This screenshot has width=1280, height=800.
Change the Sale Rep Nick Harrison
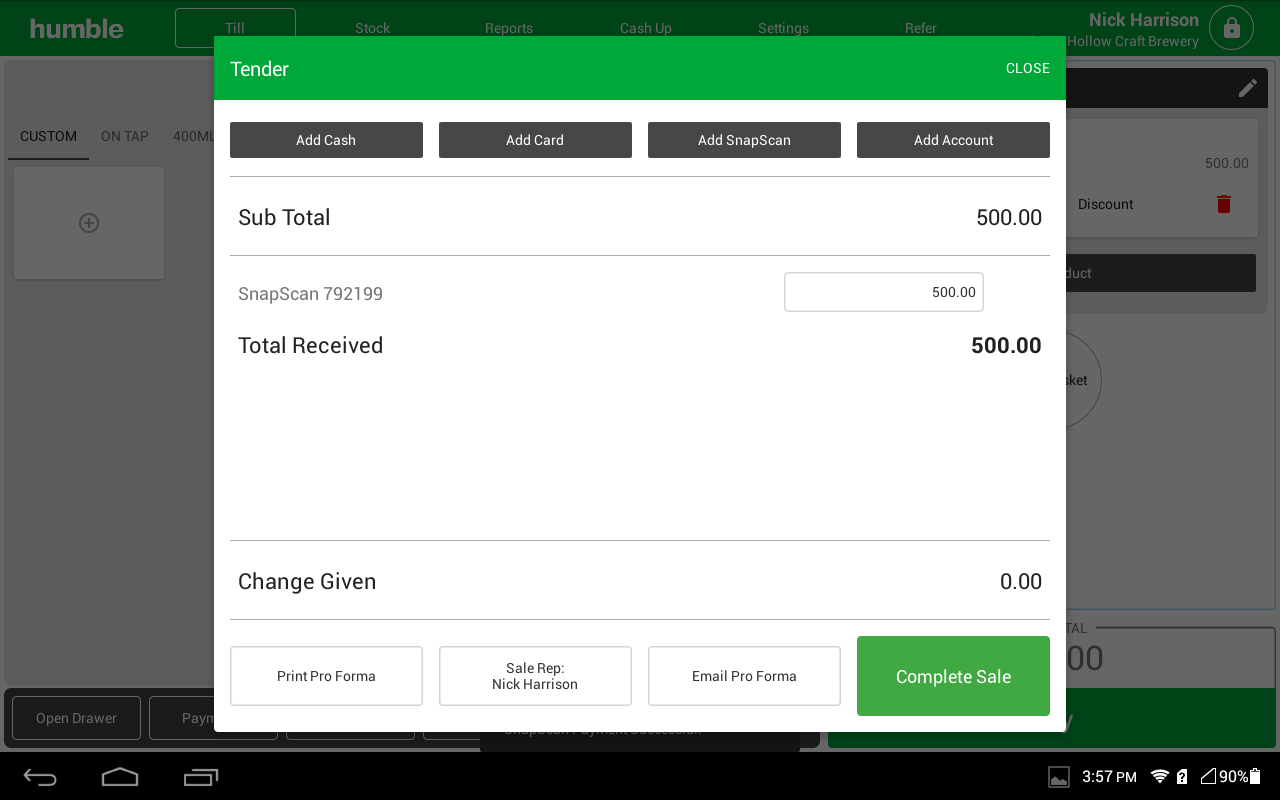535,676
